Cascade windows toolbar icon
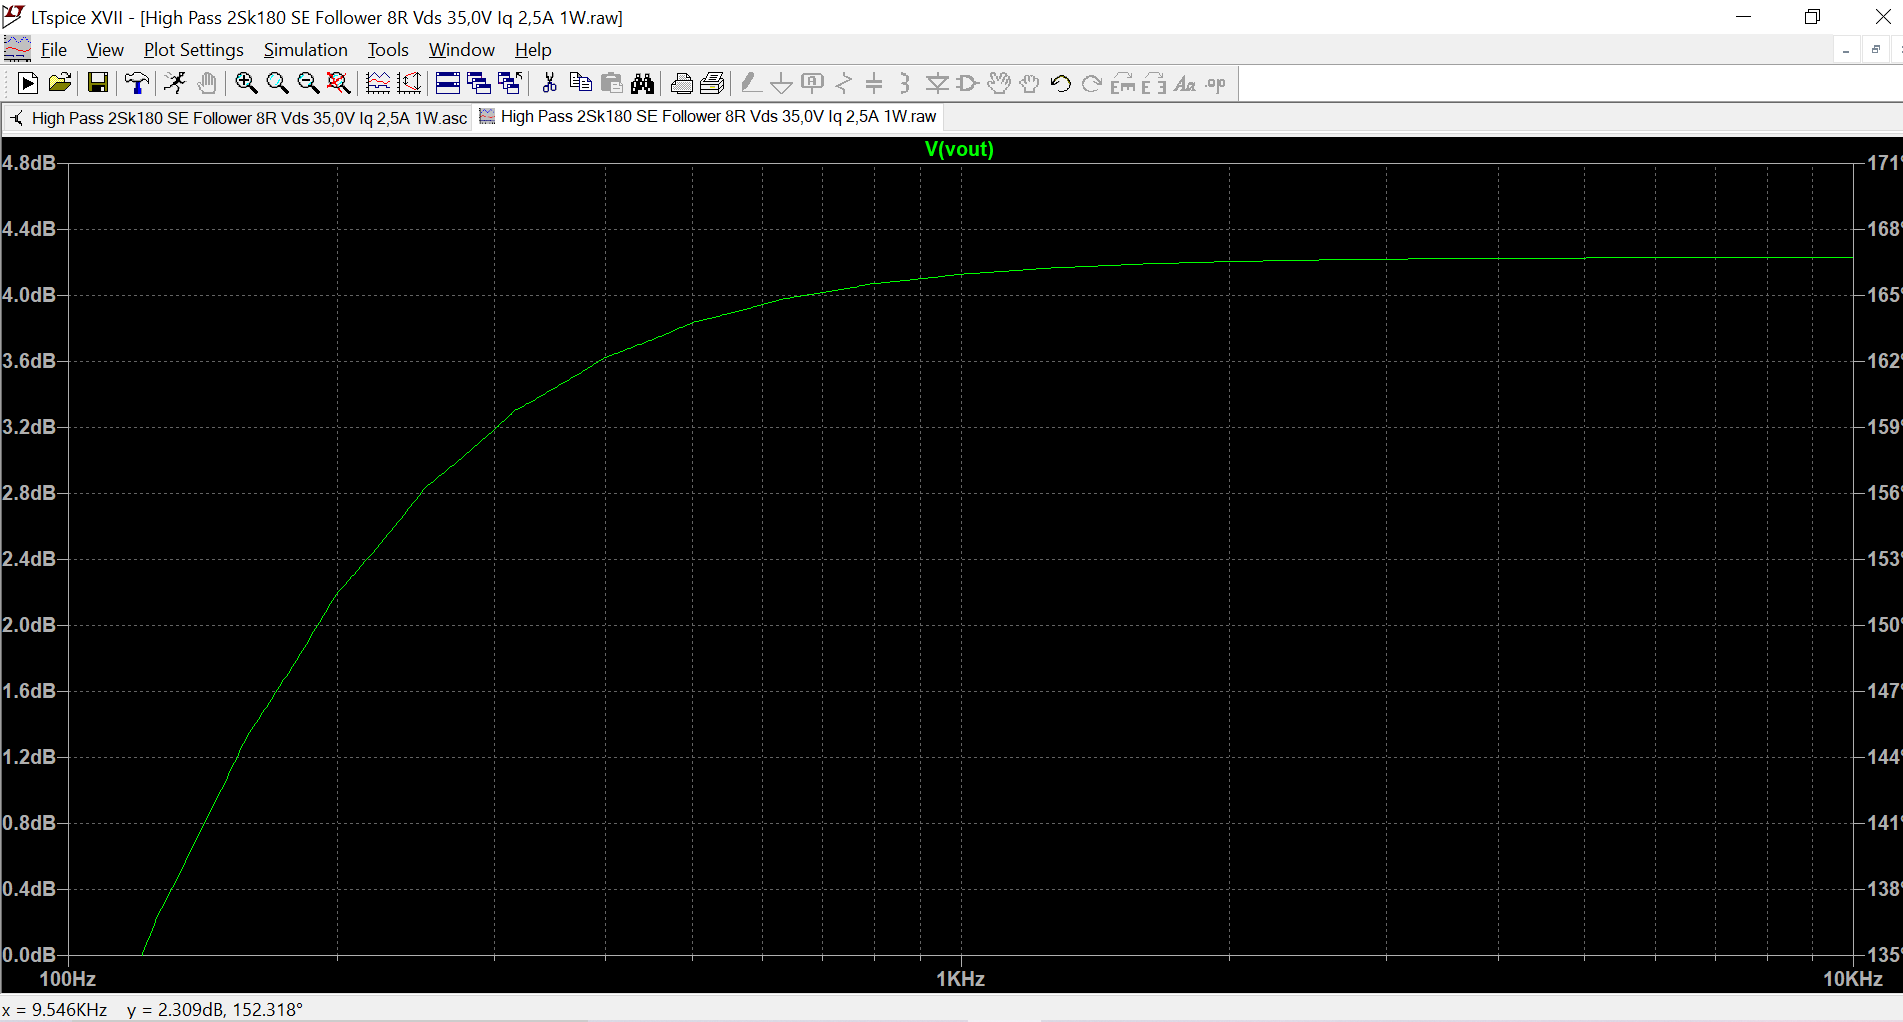Viewport: 1903px width, 1022px height. [x=479, y=84]
